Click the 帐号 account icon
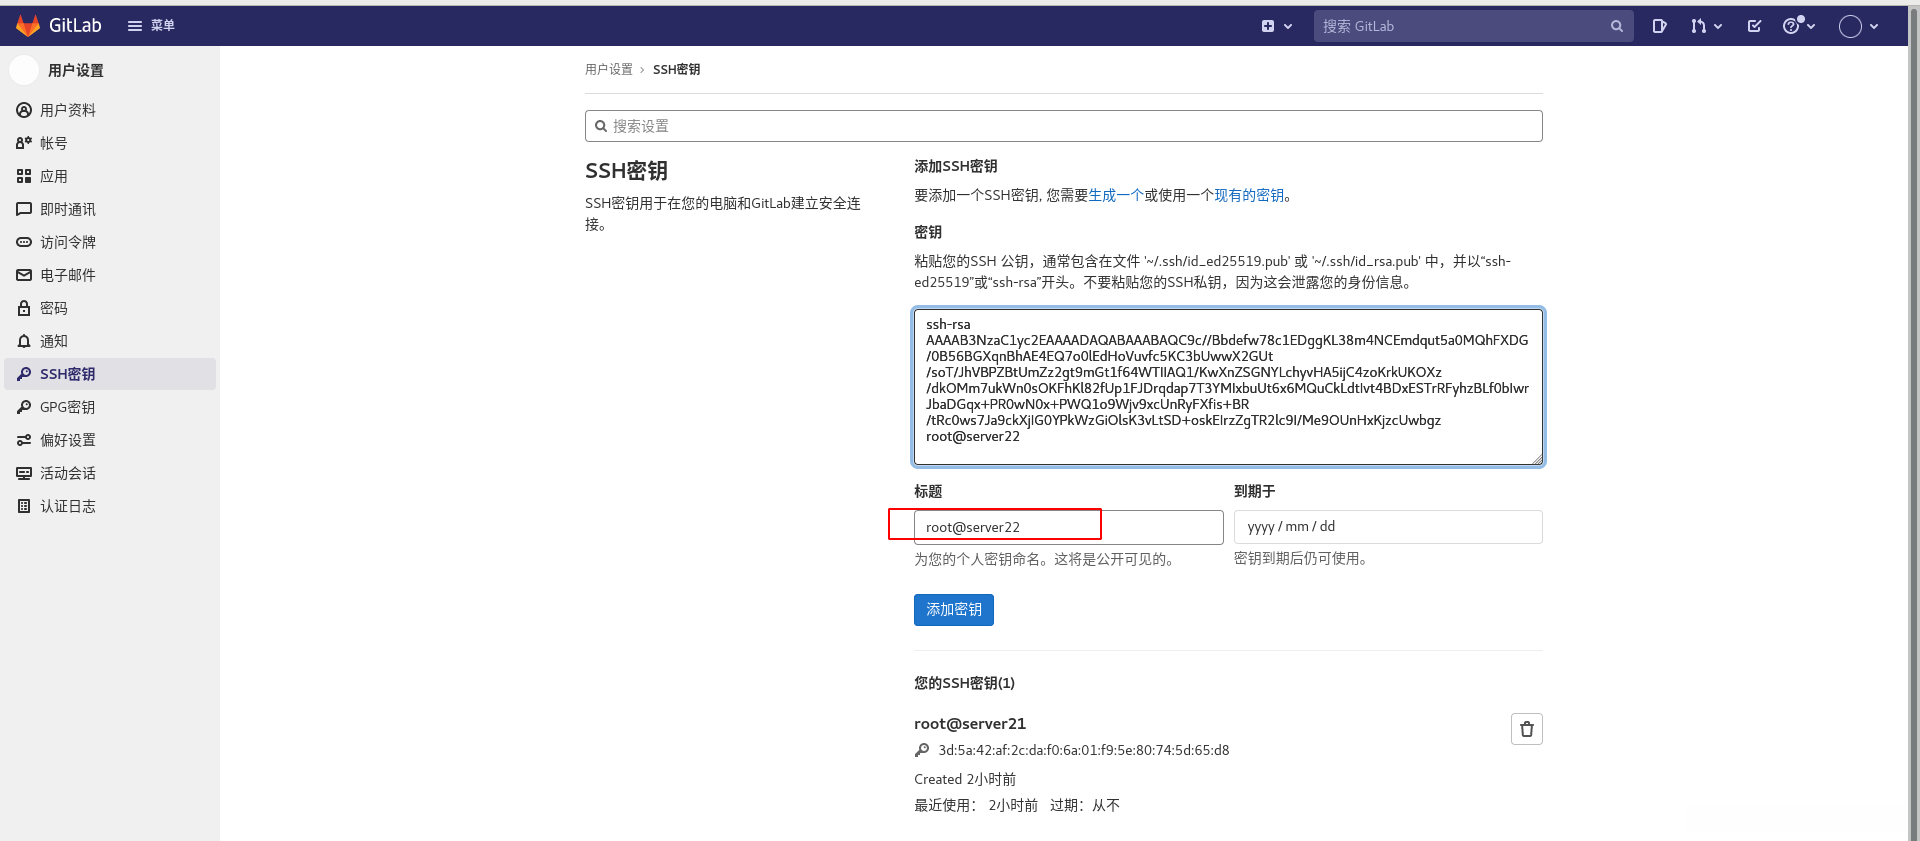The image size is (1920, 841). pyautogui.click(x=24, y=143)
